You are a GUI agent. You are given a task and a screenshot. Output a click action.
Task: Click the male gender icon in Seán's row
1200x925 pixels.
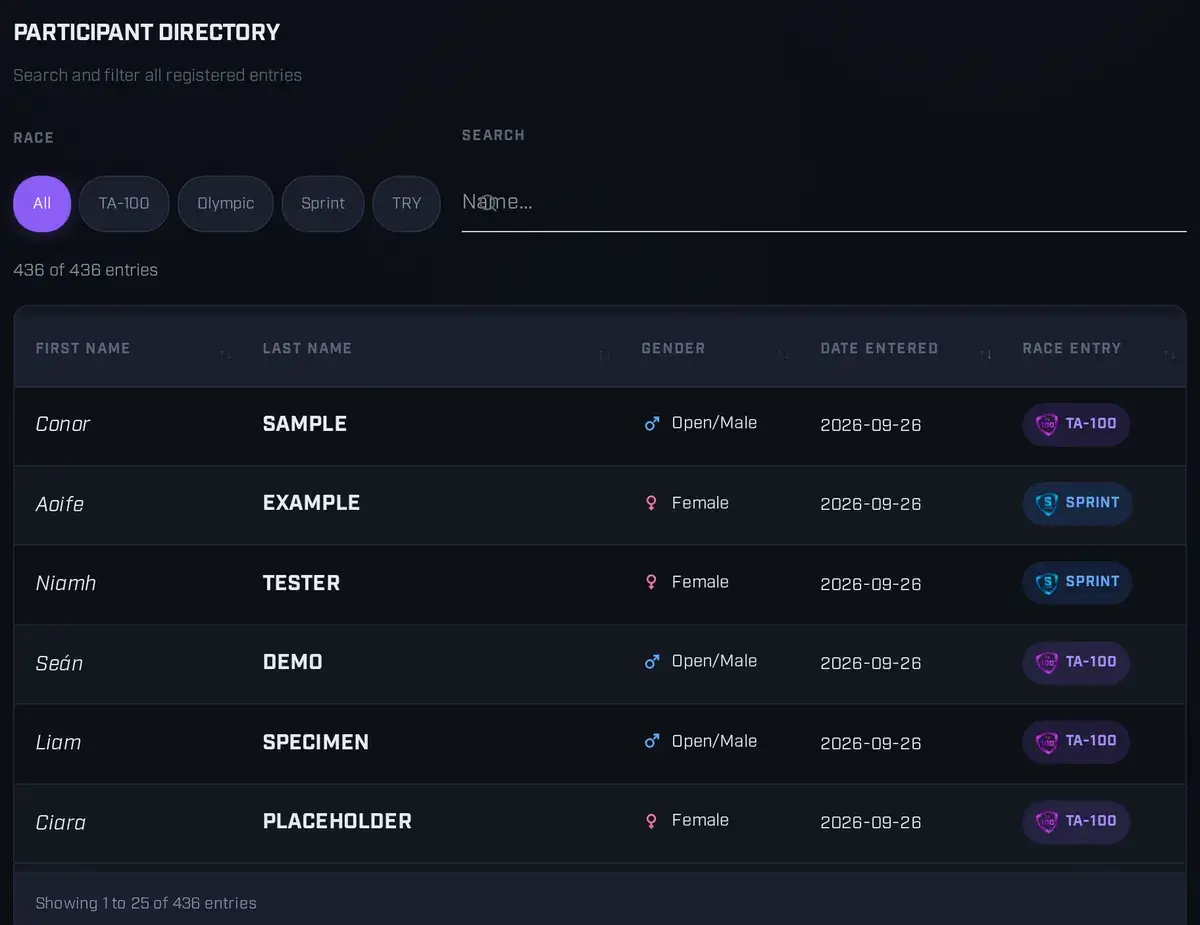point(652,662)
